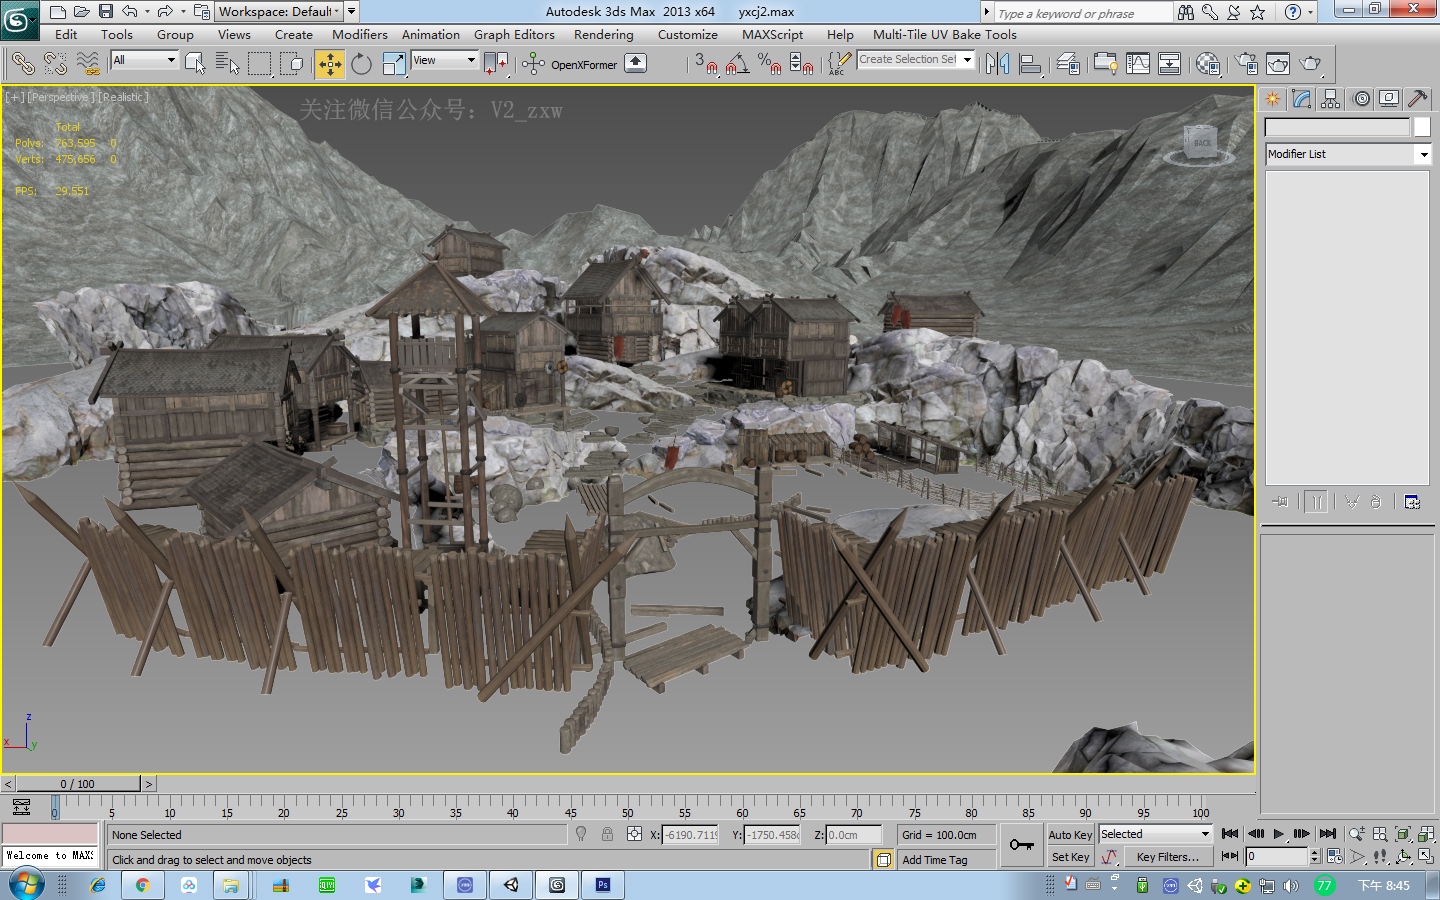Screen dimensions: 1440x900
Task: Go to the end frame
Action: (x=1328, y=833)
